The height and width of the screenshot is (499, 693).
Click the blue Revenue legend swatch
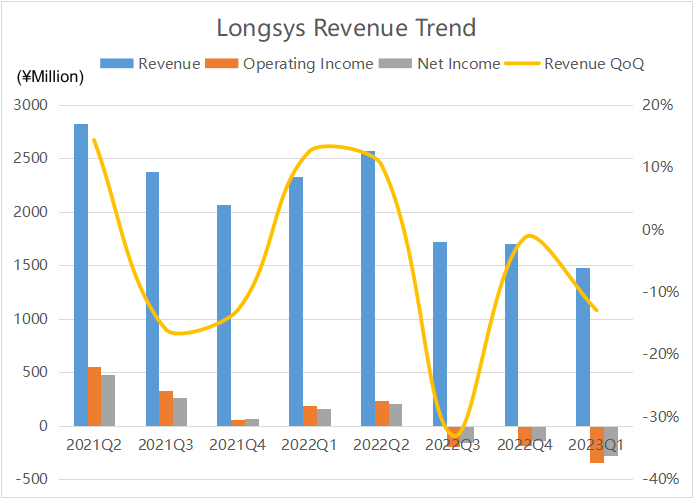coord(117,64)
